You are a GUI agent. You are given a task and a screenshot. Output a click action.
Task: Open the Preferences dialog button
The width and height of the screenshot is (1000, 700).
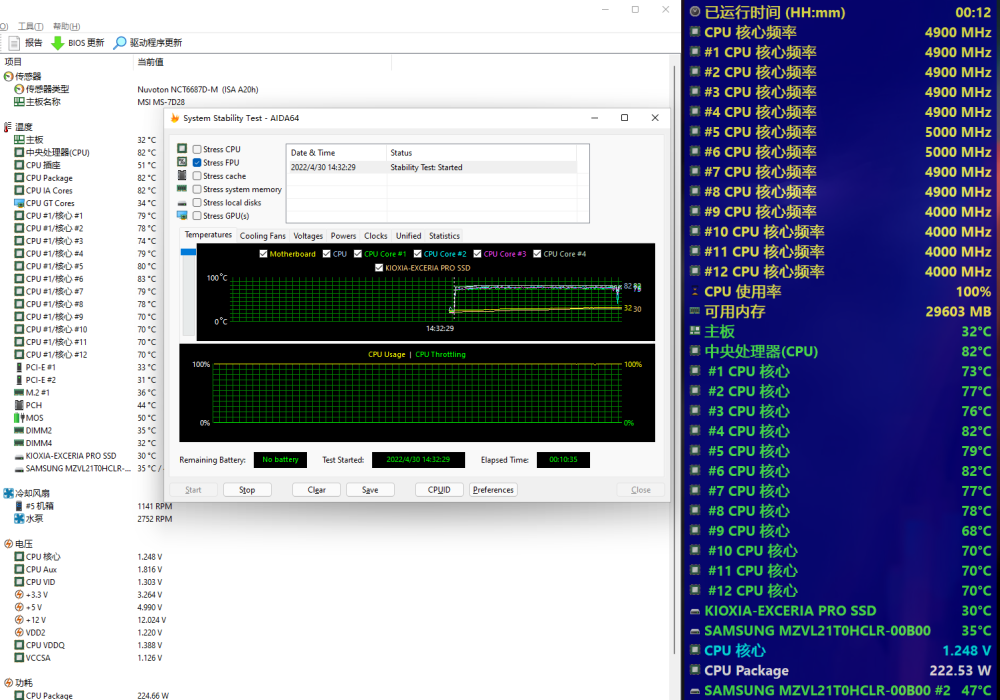coord(493,490)
